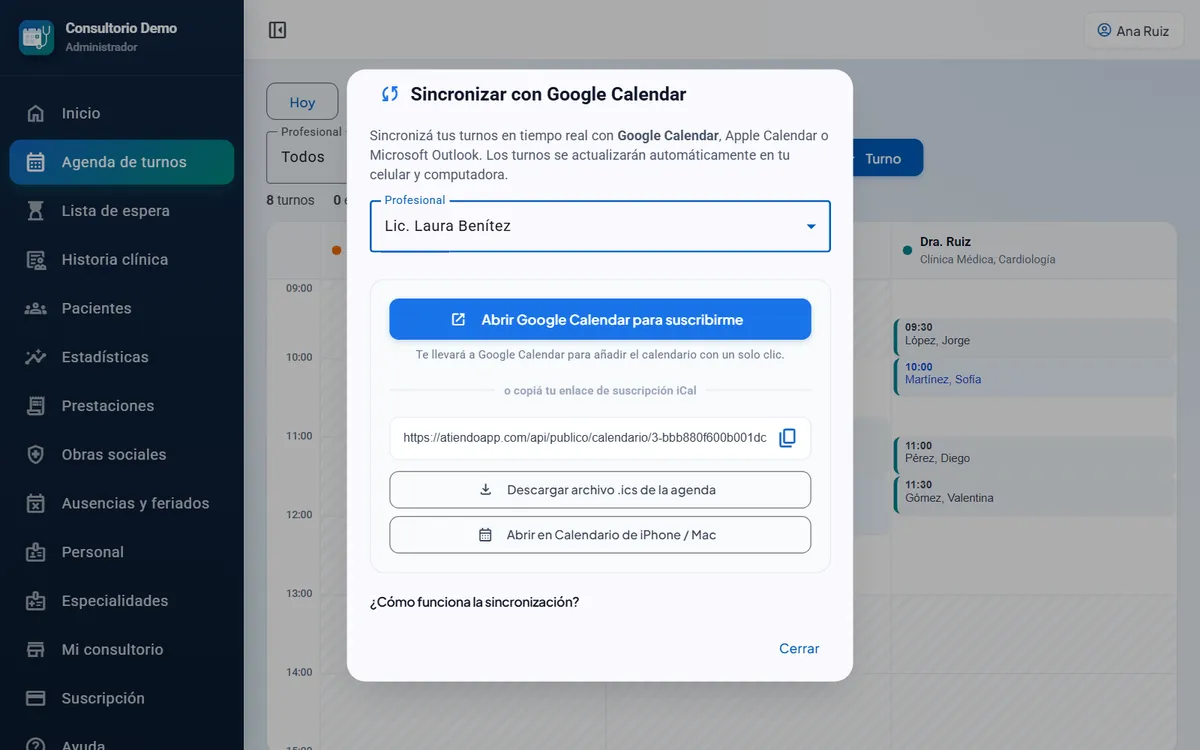The width and height of the screenshot is (1200, 750).
Task: Open the 11:30 Gómez, Valentina appointment
Action: point(1034,493)
